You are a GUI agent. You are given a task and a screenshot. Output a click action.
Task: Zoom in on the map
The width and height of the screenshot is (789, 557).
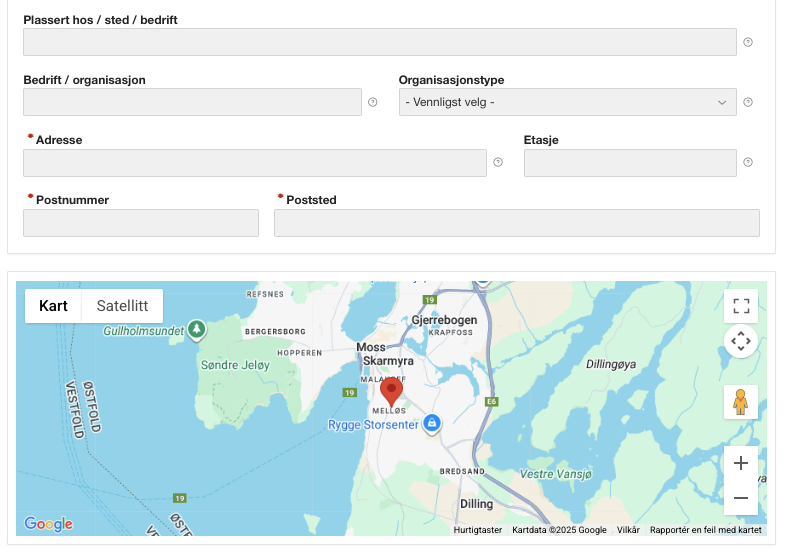pos(741,463)
